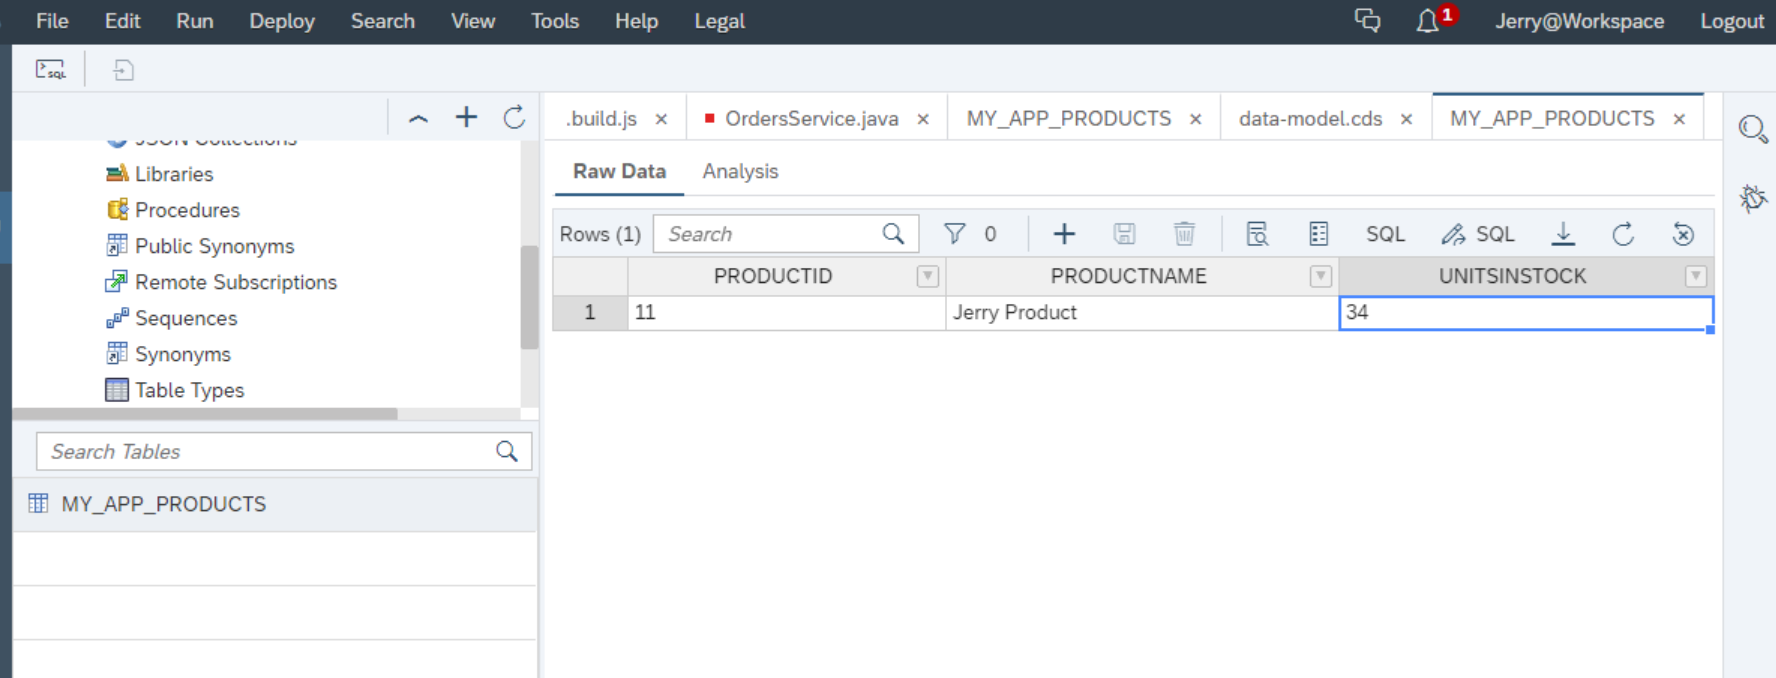
Task: Click the filter funnel icon
Action: coord(955,234)
